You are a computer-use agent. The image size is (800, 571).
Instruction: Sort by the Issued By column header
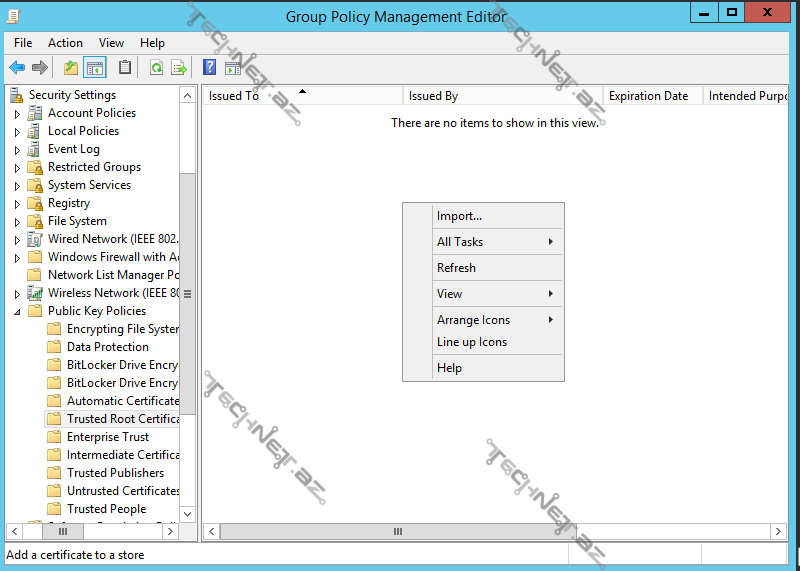[x=500, y=96]
